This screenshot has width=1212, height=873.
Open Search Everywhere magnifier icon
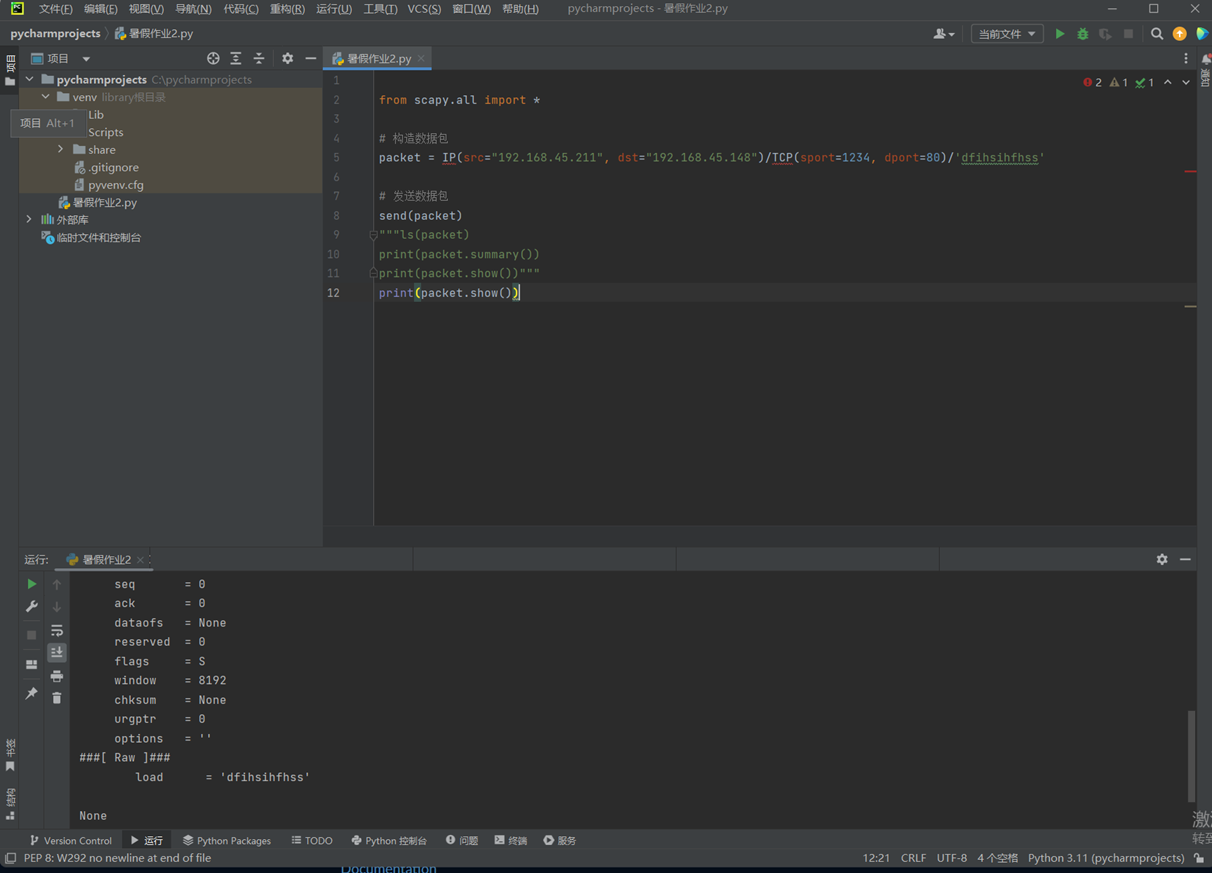click(1157, 34)
